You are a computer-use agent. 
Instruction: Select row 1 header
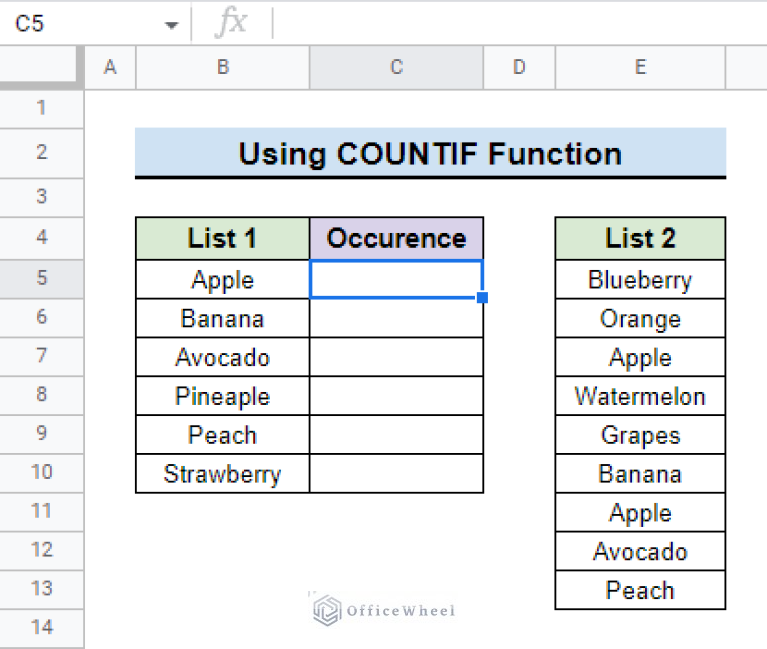click(x=42, y=109)
